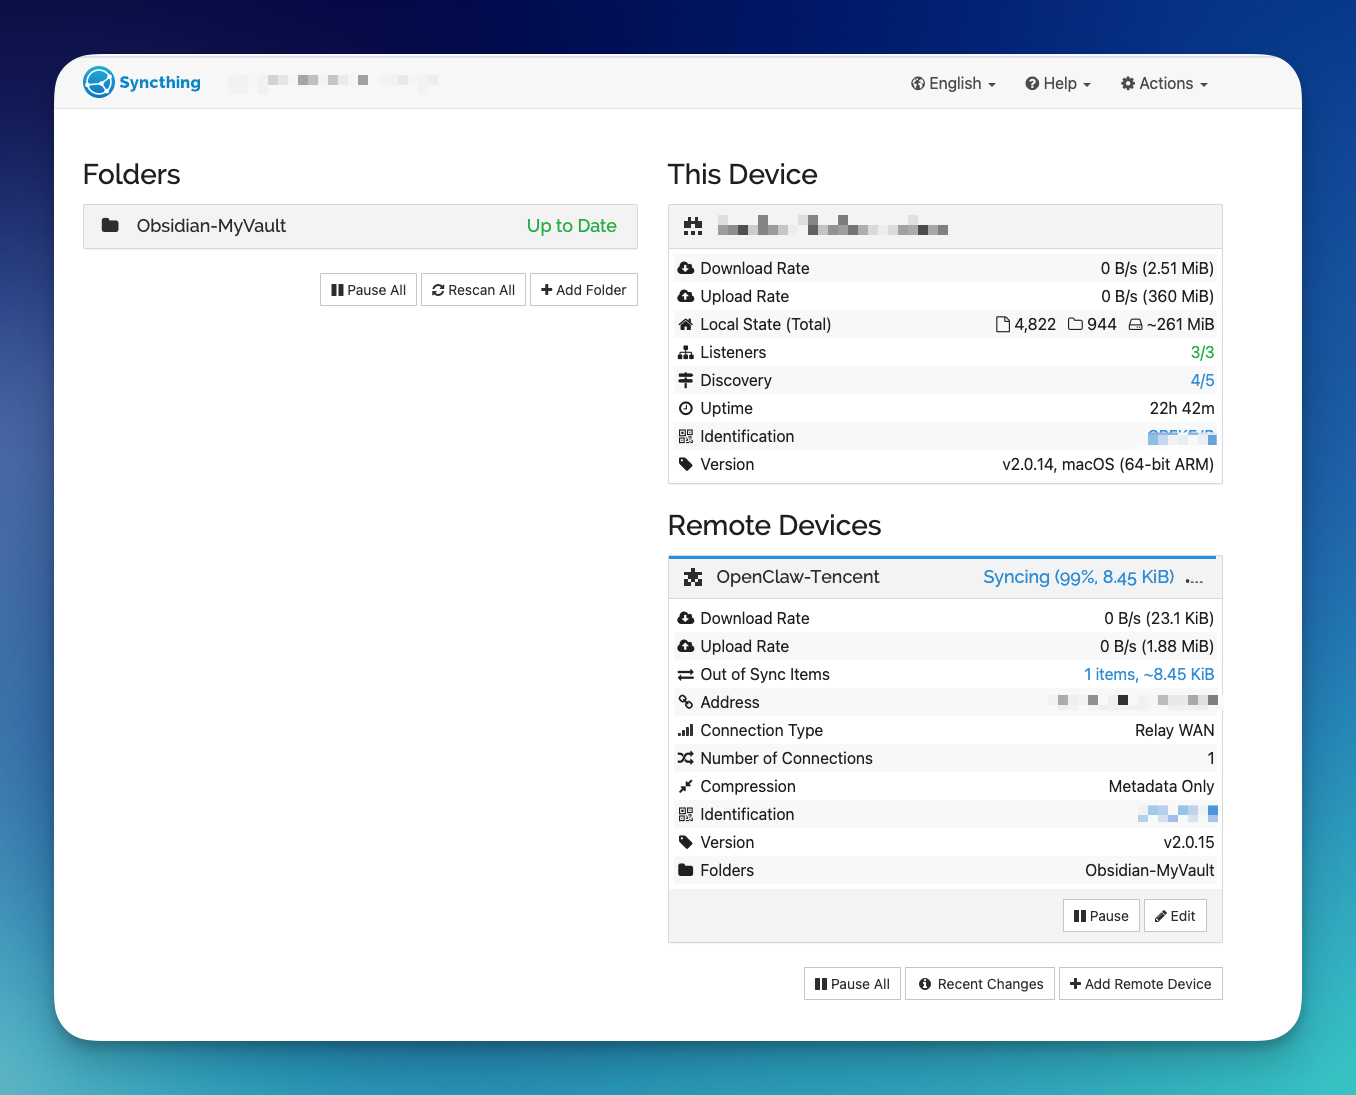
Task: Click the This Device identicon icon
Action: click(x=693, y=227)
